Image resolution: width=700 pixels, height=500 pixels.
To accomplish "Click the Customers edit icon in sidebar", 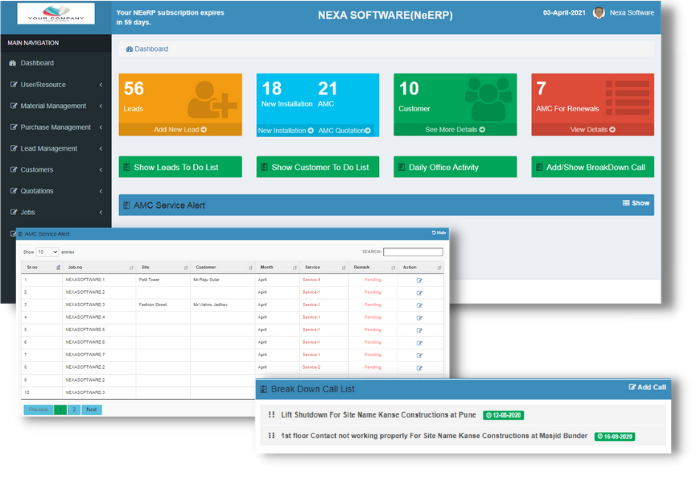I will pyautogui.click(x=13, y=170).
